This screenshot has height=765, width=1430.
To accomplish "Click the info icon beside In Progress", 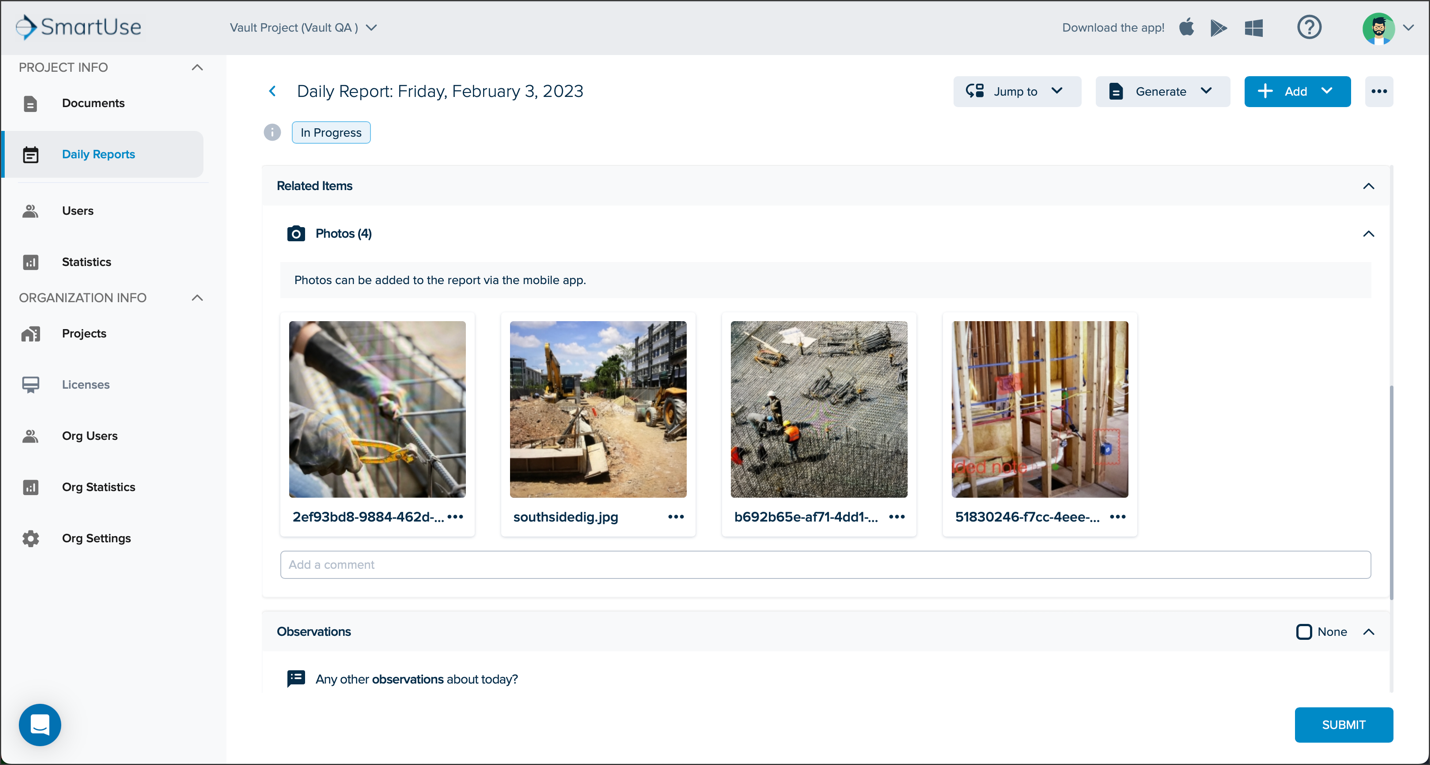I will click(x=272, y=132).
